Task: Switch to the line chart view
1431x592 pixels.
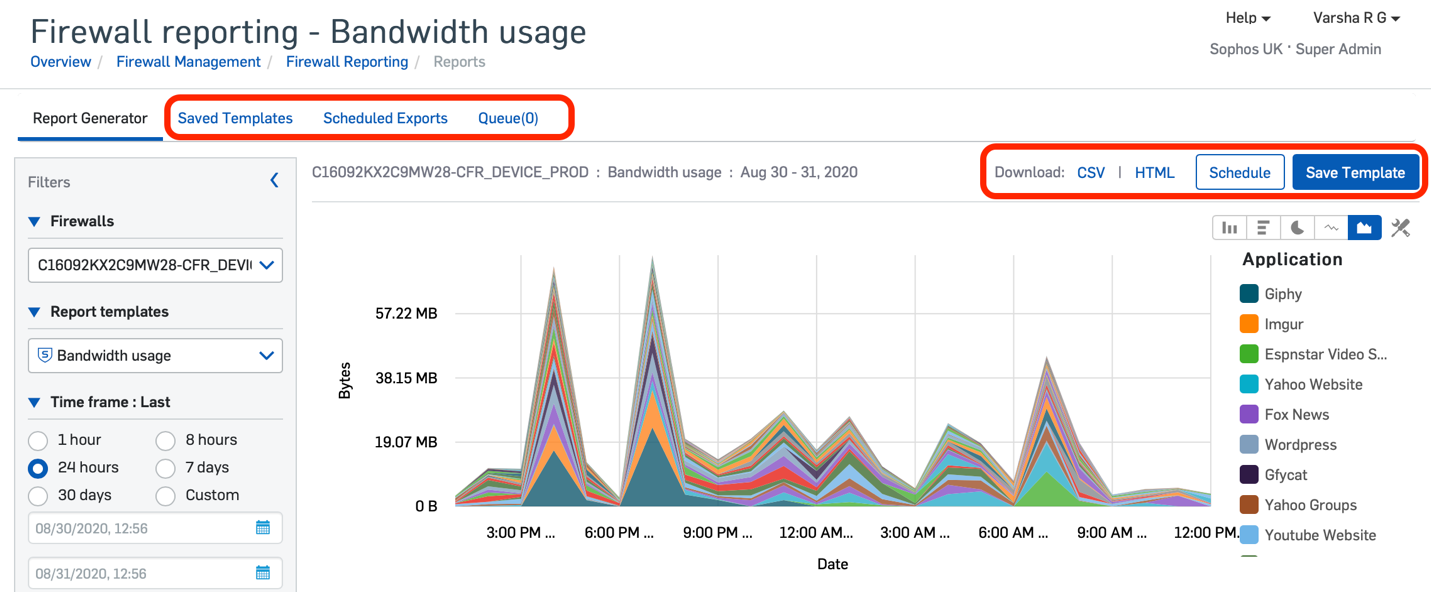Action: click(1331, 227)
